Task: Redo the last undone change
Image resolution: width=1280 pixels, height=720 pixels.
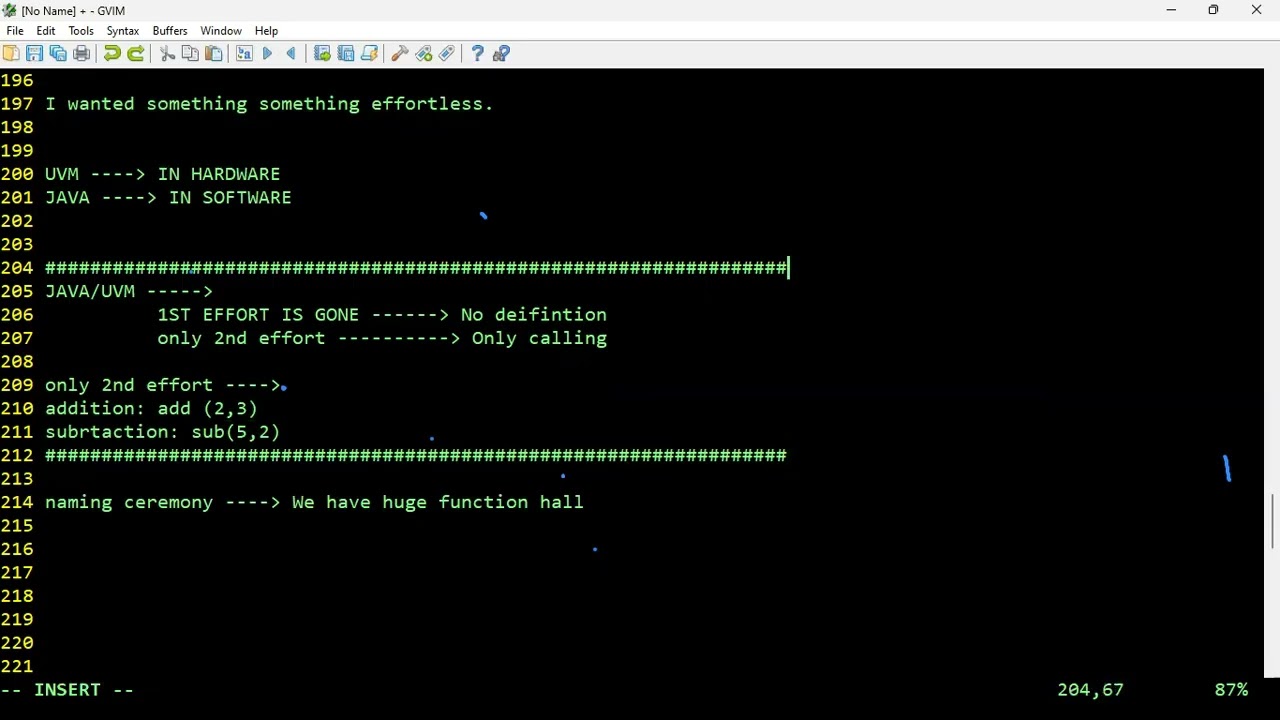Action: 136,53
